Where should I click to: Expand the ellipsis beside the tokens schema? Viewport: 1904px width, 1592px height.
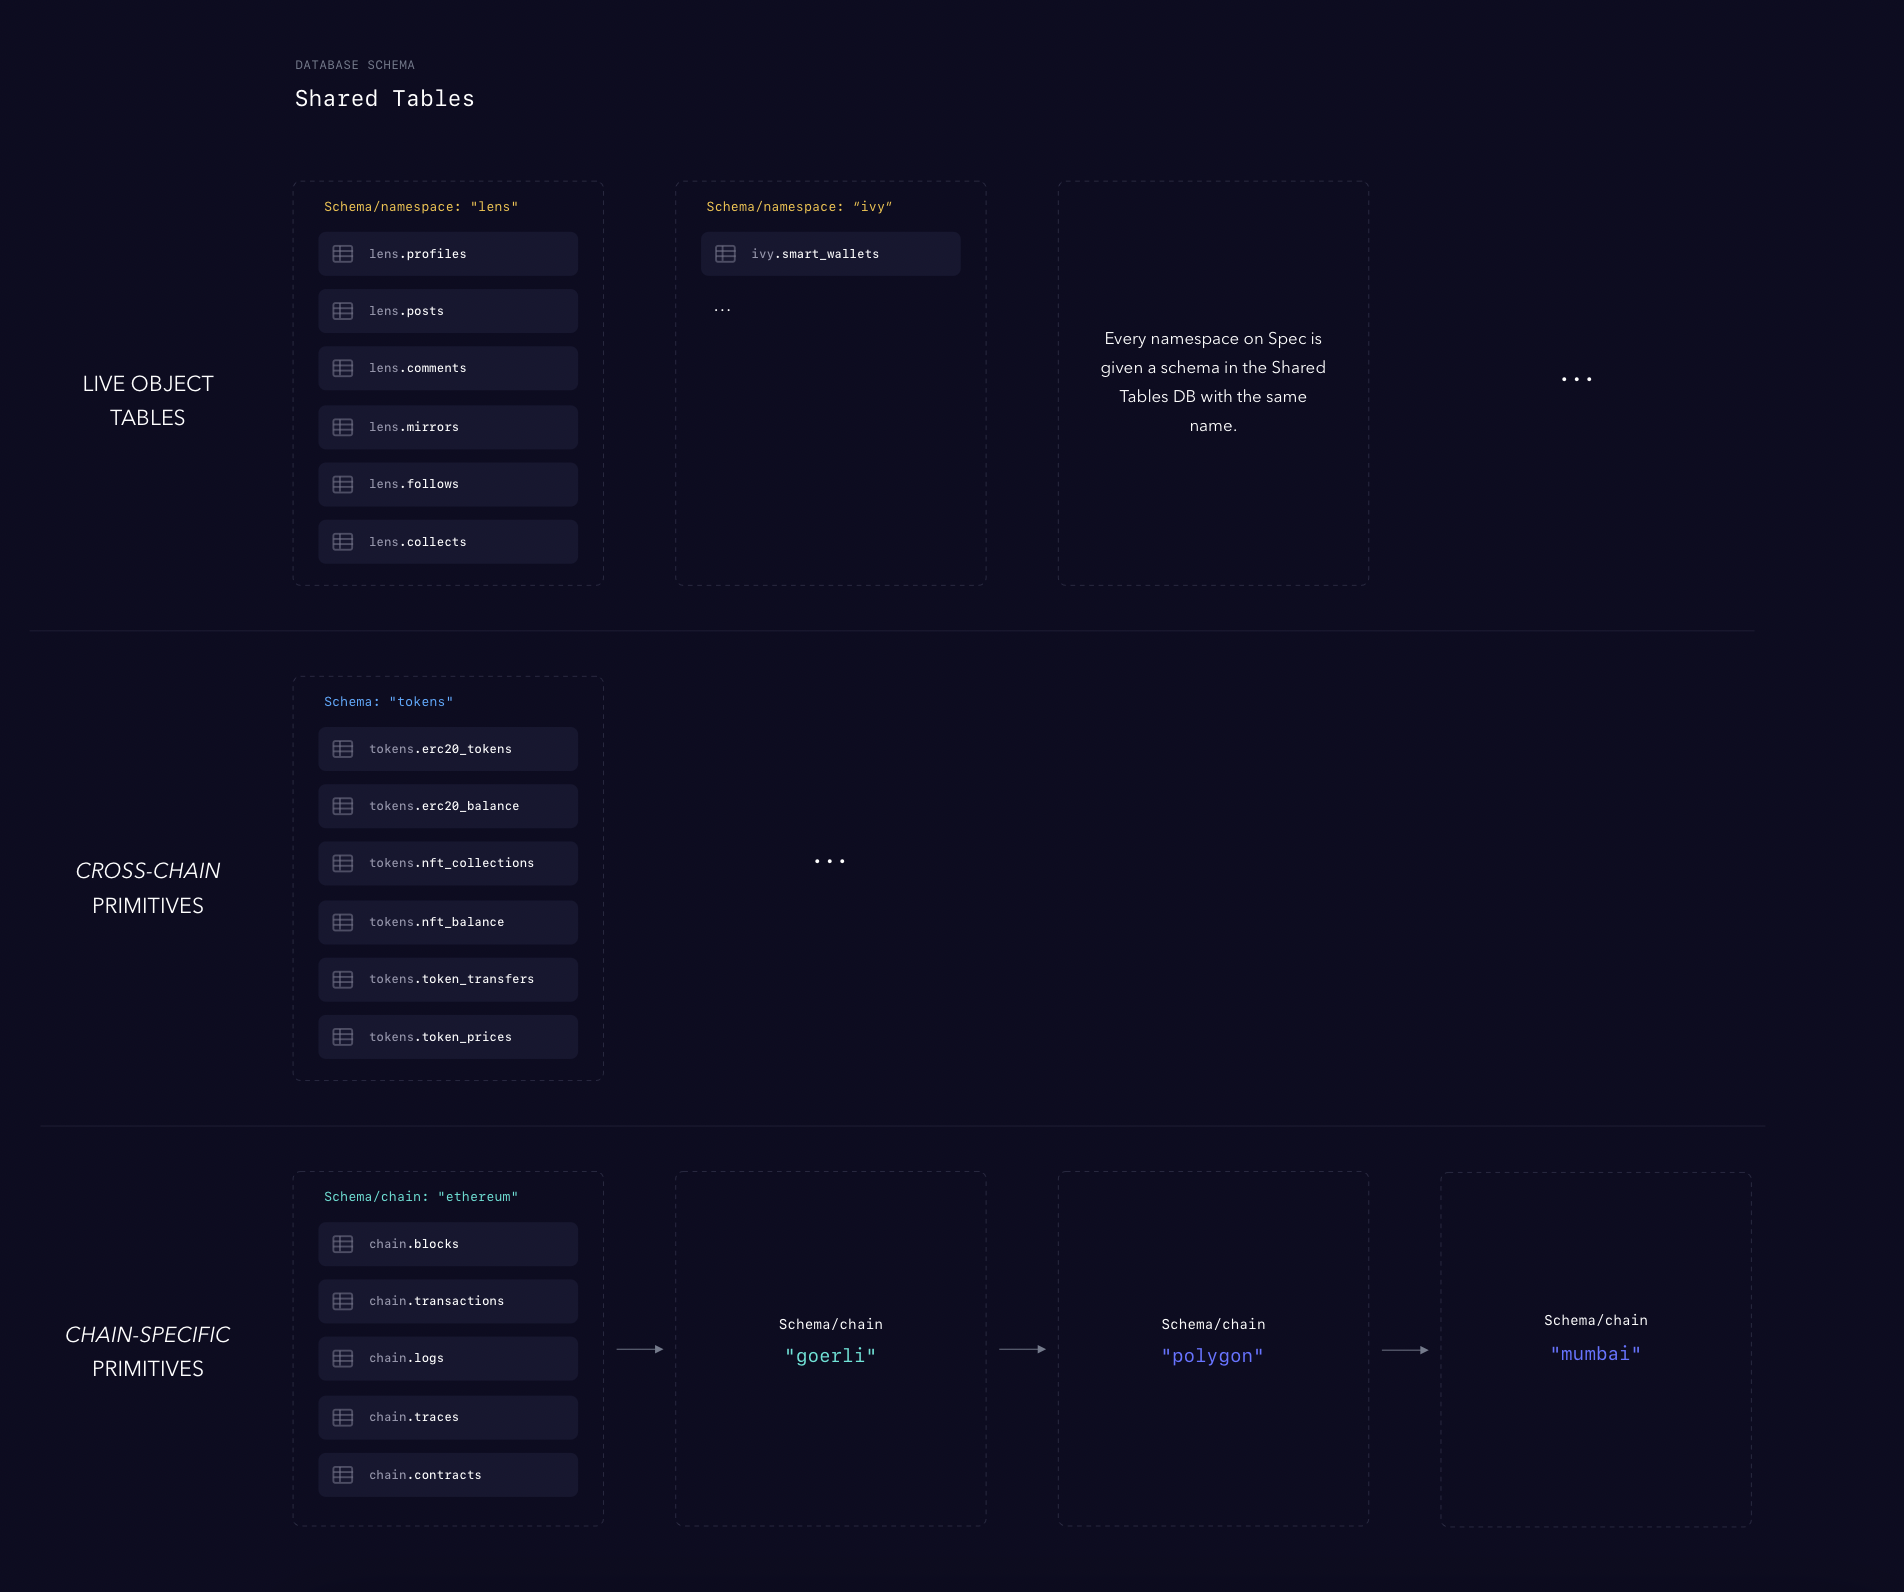tap(830, 860)
